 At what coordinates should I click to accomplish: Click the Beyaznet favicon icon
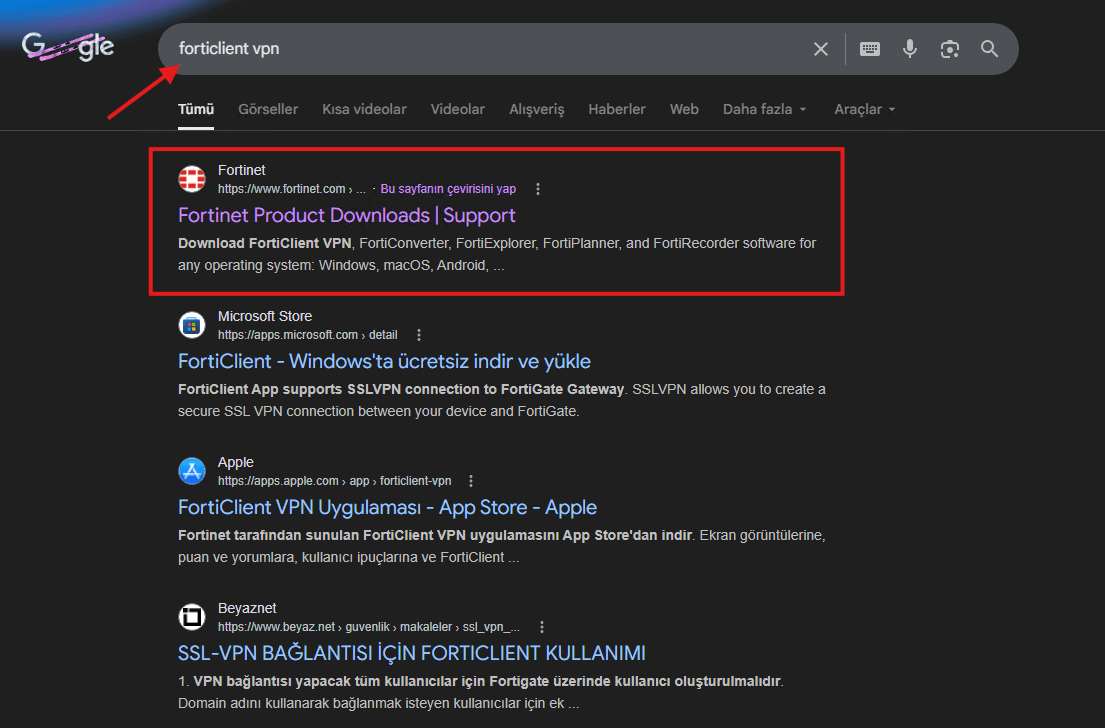point(192,617)
